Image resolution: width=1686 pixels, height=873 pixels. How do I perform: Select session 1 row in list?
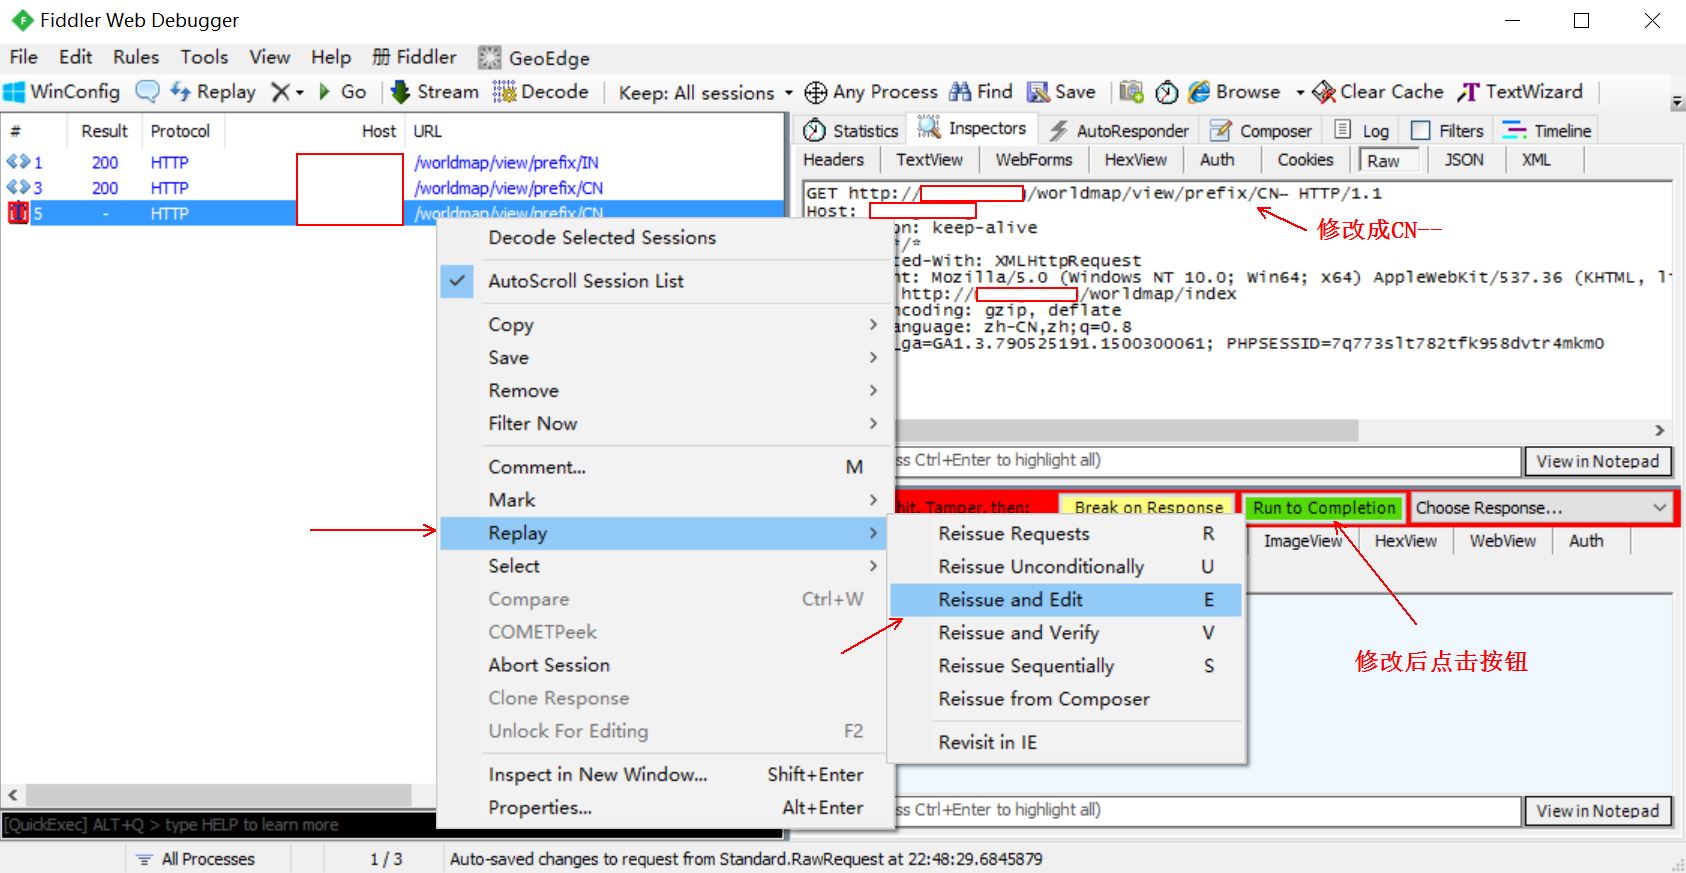(392, 162)
